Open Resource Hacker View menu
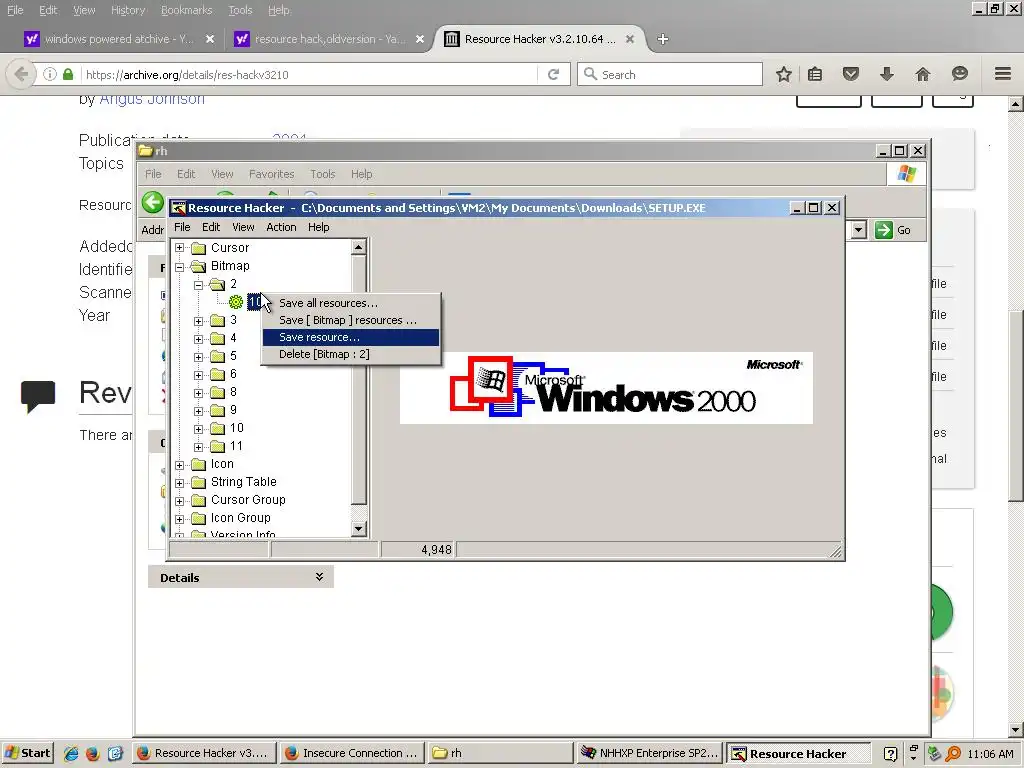This screenshot has height=768, width=1024. point(243,227)
